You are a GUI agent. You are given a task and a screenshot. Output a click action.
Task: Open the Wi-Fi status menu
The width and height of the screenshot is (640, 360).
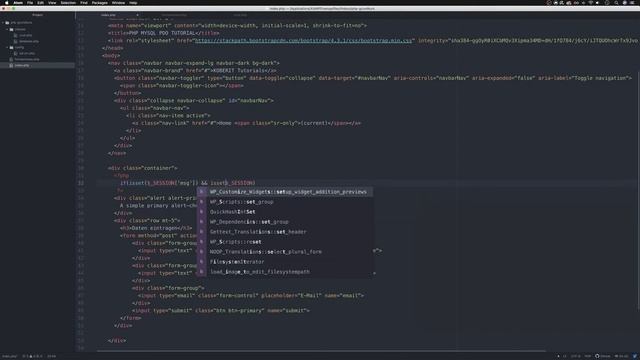pyautogui.click(x=590, y=2)
